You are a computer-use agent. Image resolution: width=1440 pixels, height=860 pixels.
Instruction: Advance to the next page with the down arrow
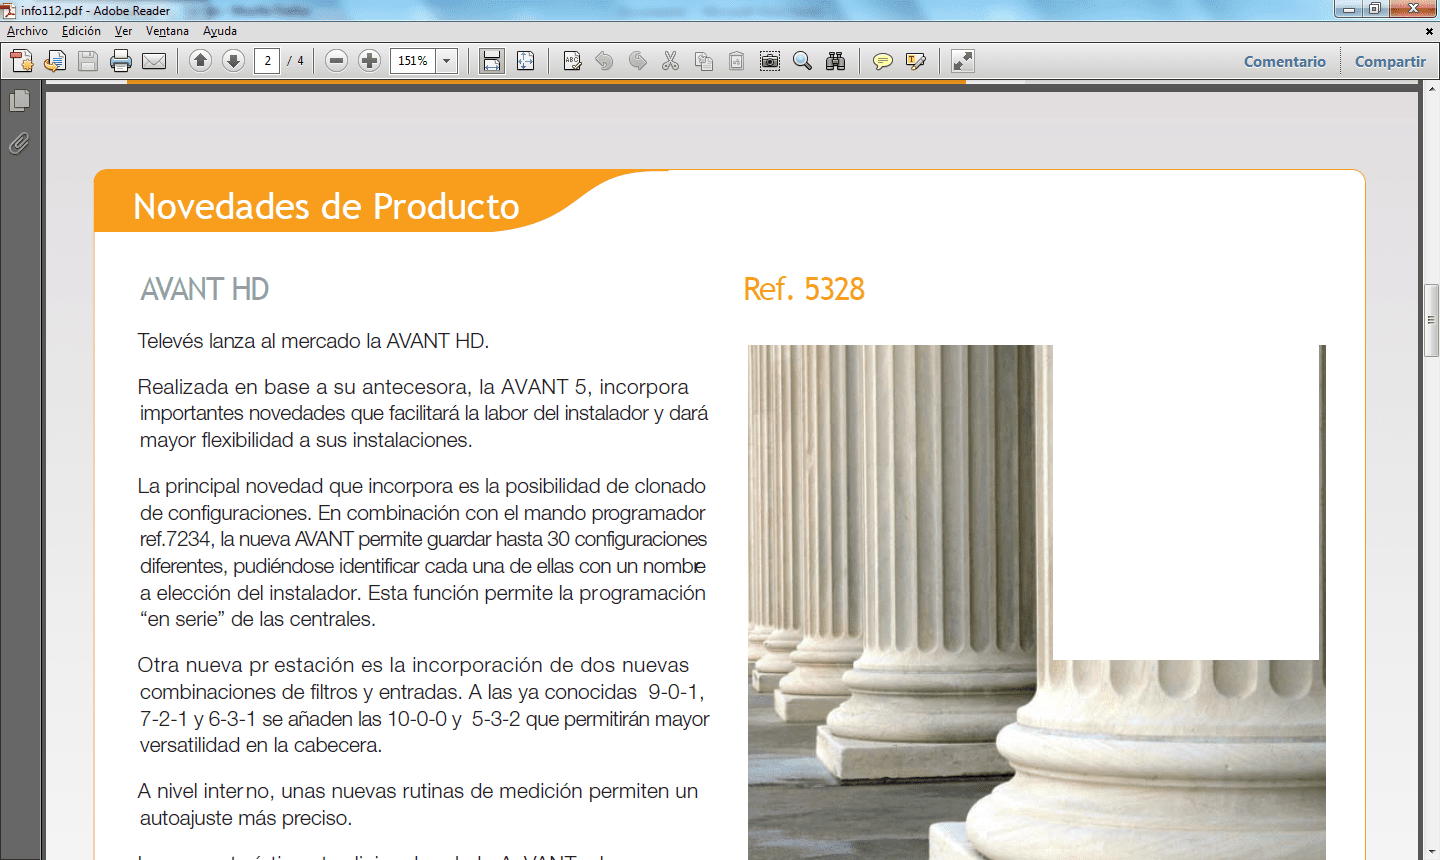pos(233,61)
